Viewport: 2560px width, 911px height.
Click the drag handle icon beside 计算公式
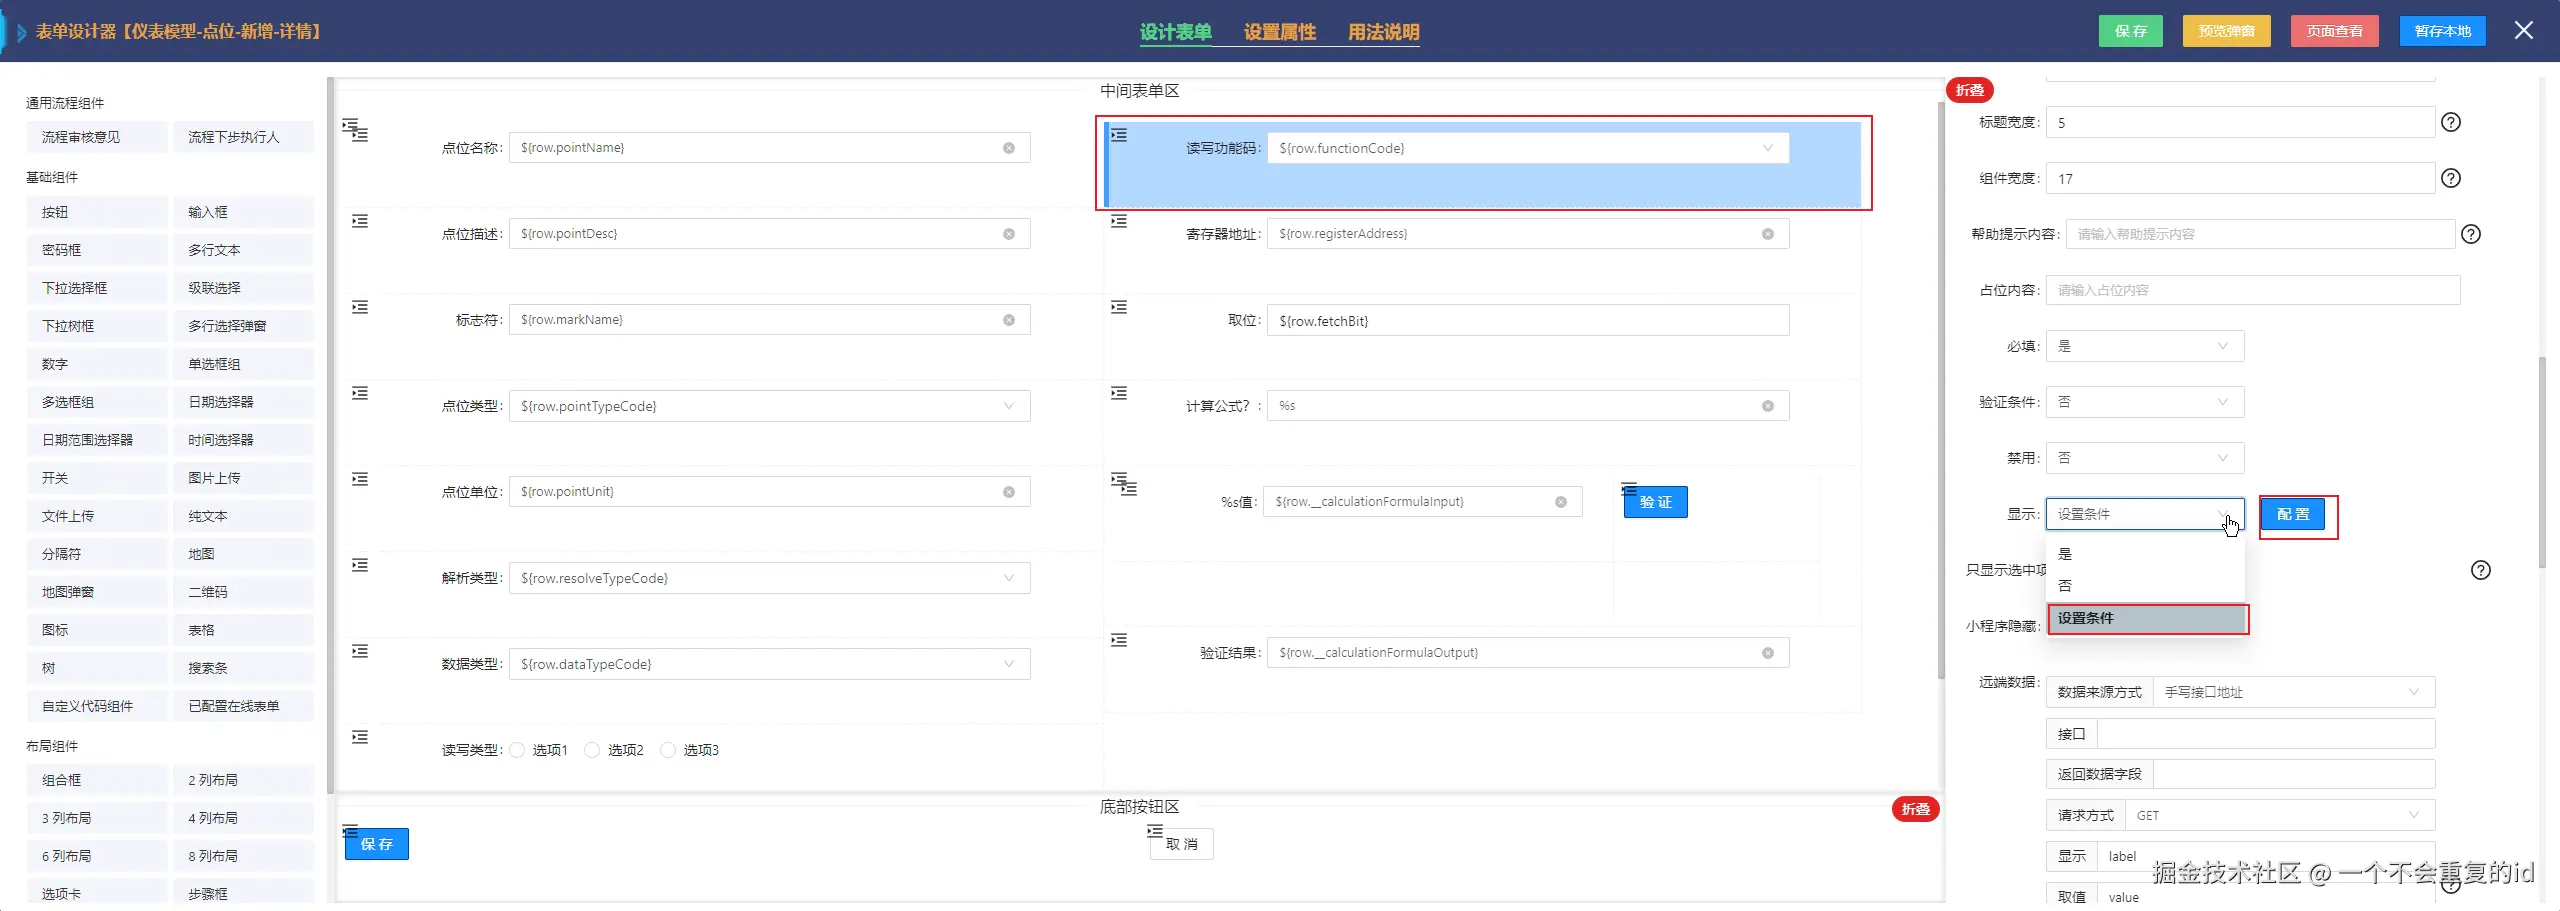1119,393
